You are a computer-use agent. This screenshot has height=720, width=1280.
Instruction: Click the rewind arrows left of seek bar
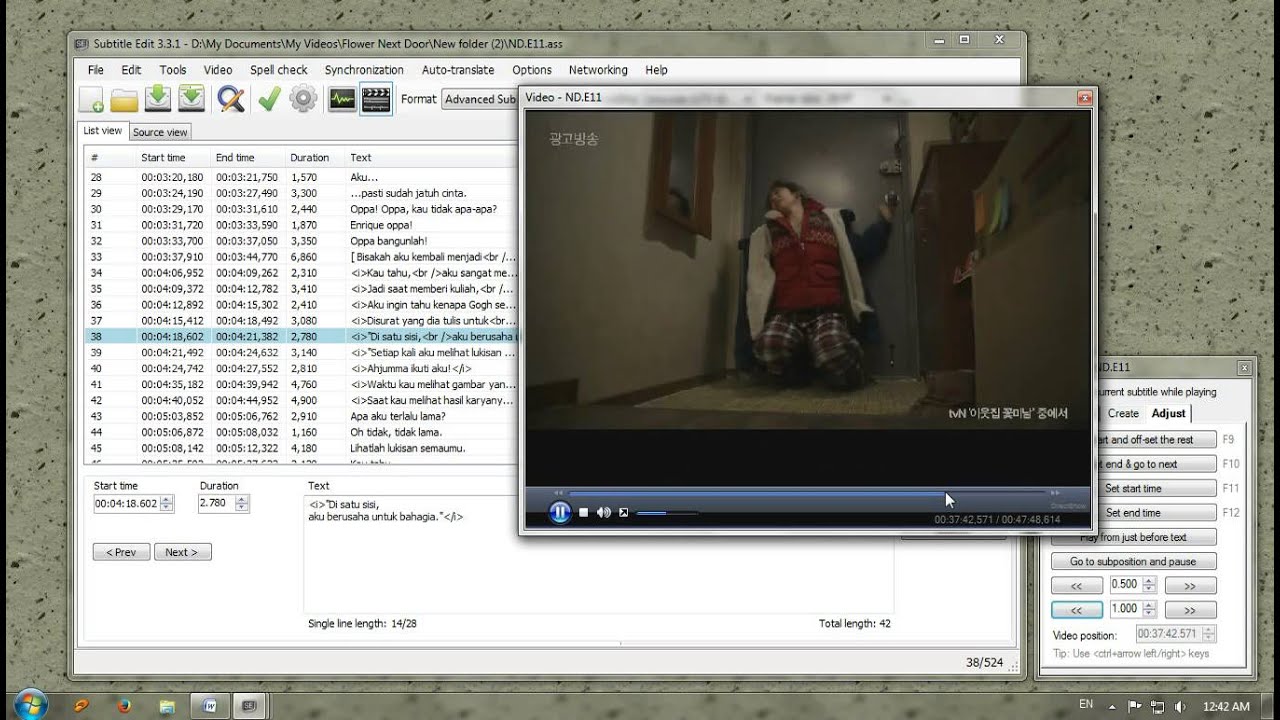coord(559,493)
